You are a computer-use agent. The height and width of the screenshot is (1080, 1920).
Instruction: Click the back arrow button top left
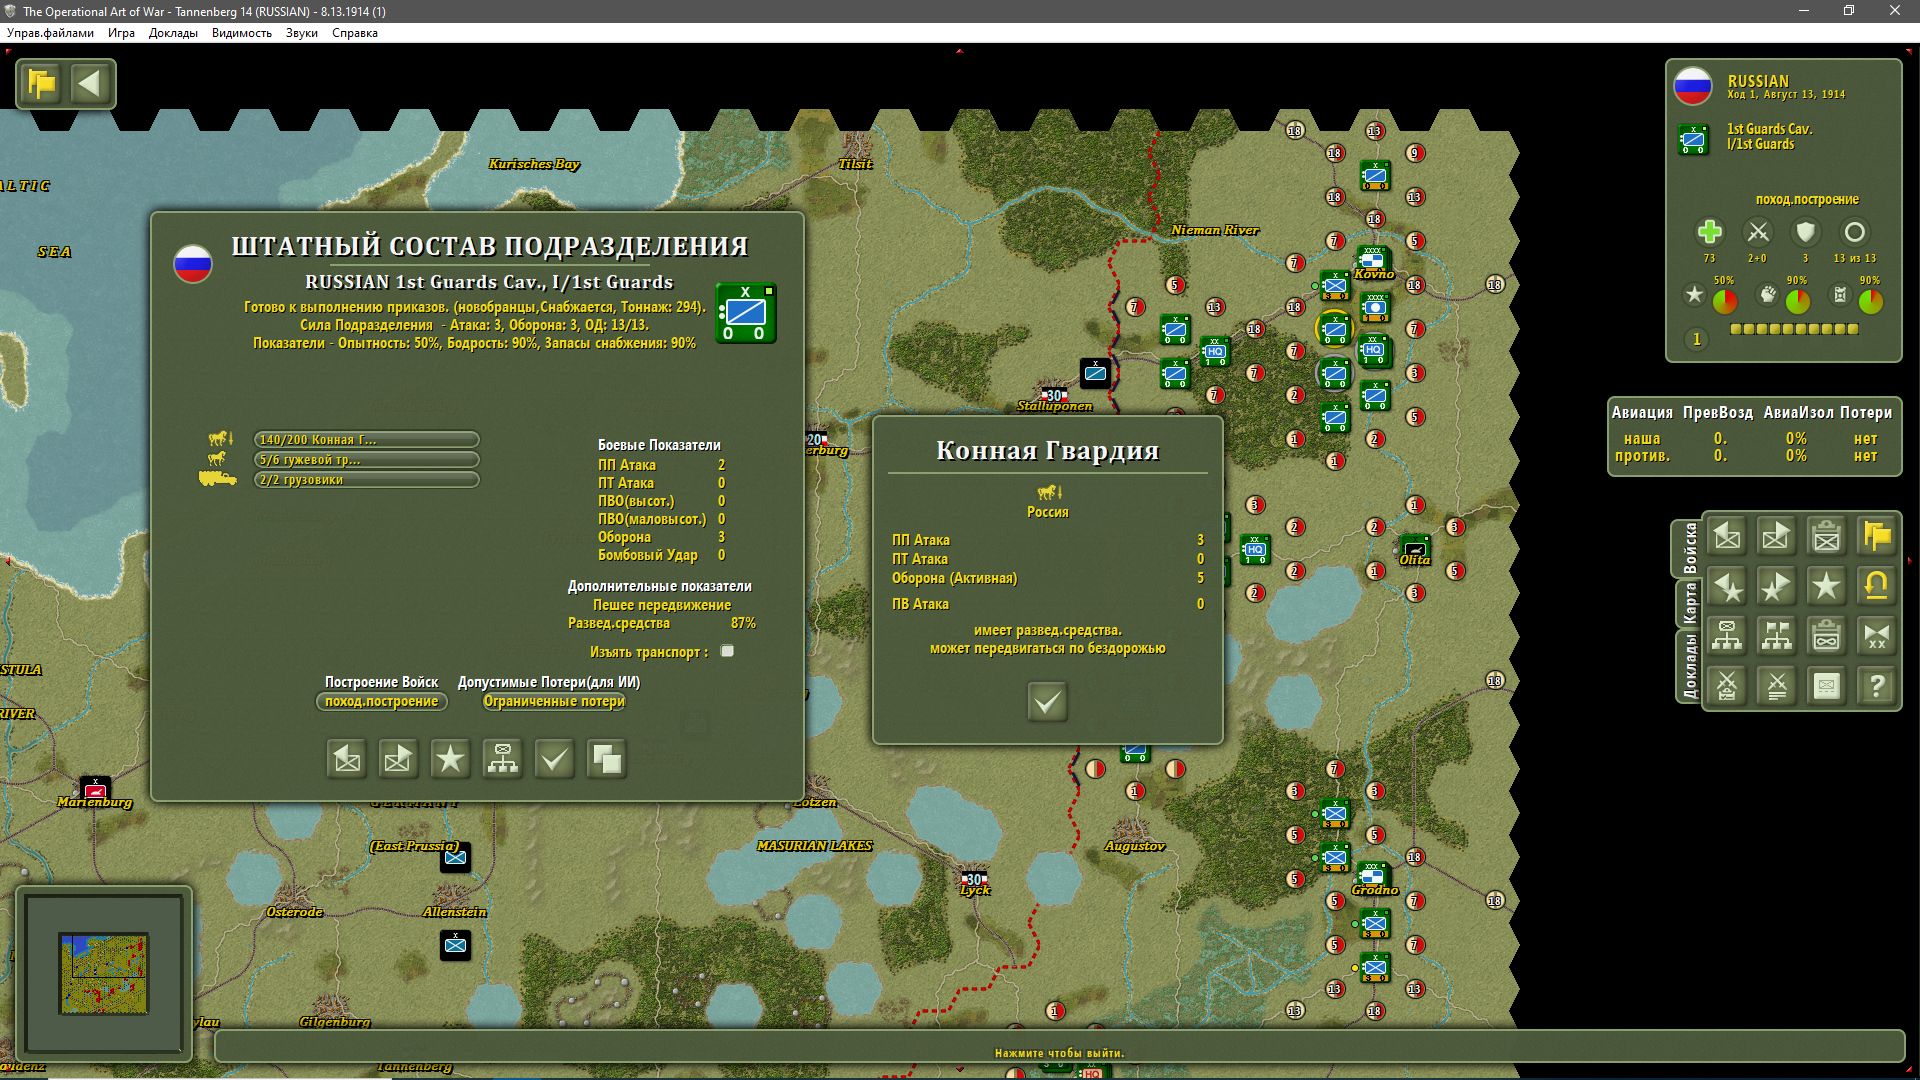(x=90, y=84)
